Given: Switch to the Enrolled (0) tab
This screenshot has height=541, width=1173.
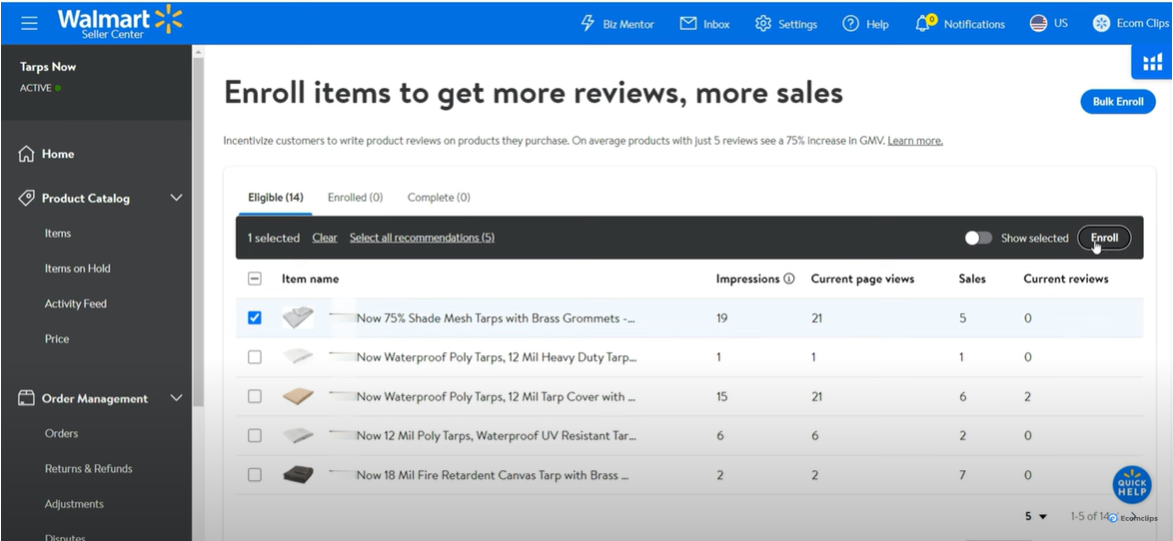Looking at the screenshot, I should [355, 198].
